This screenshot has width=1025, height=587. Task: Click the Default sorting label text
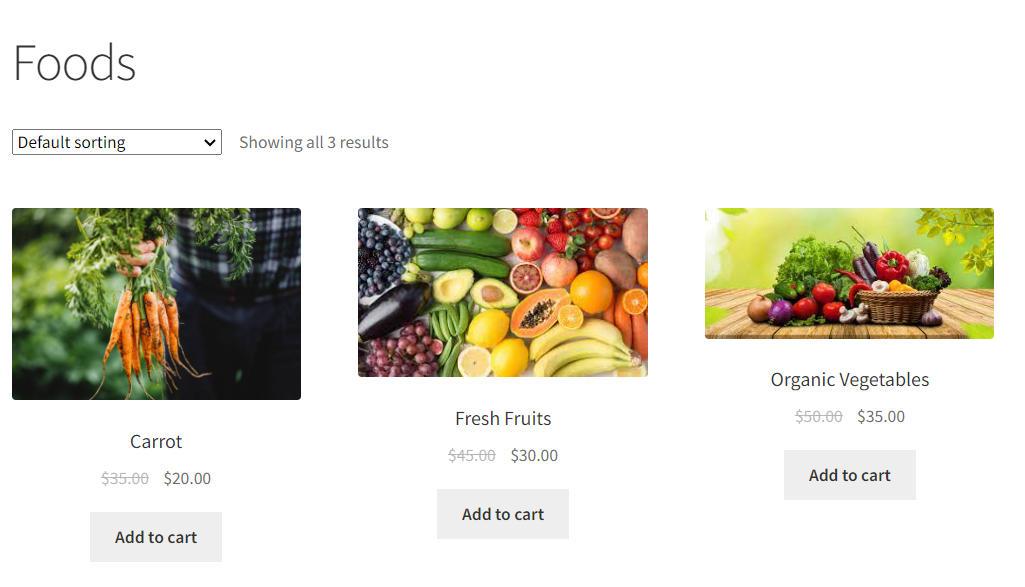point(71,143)
